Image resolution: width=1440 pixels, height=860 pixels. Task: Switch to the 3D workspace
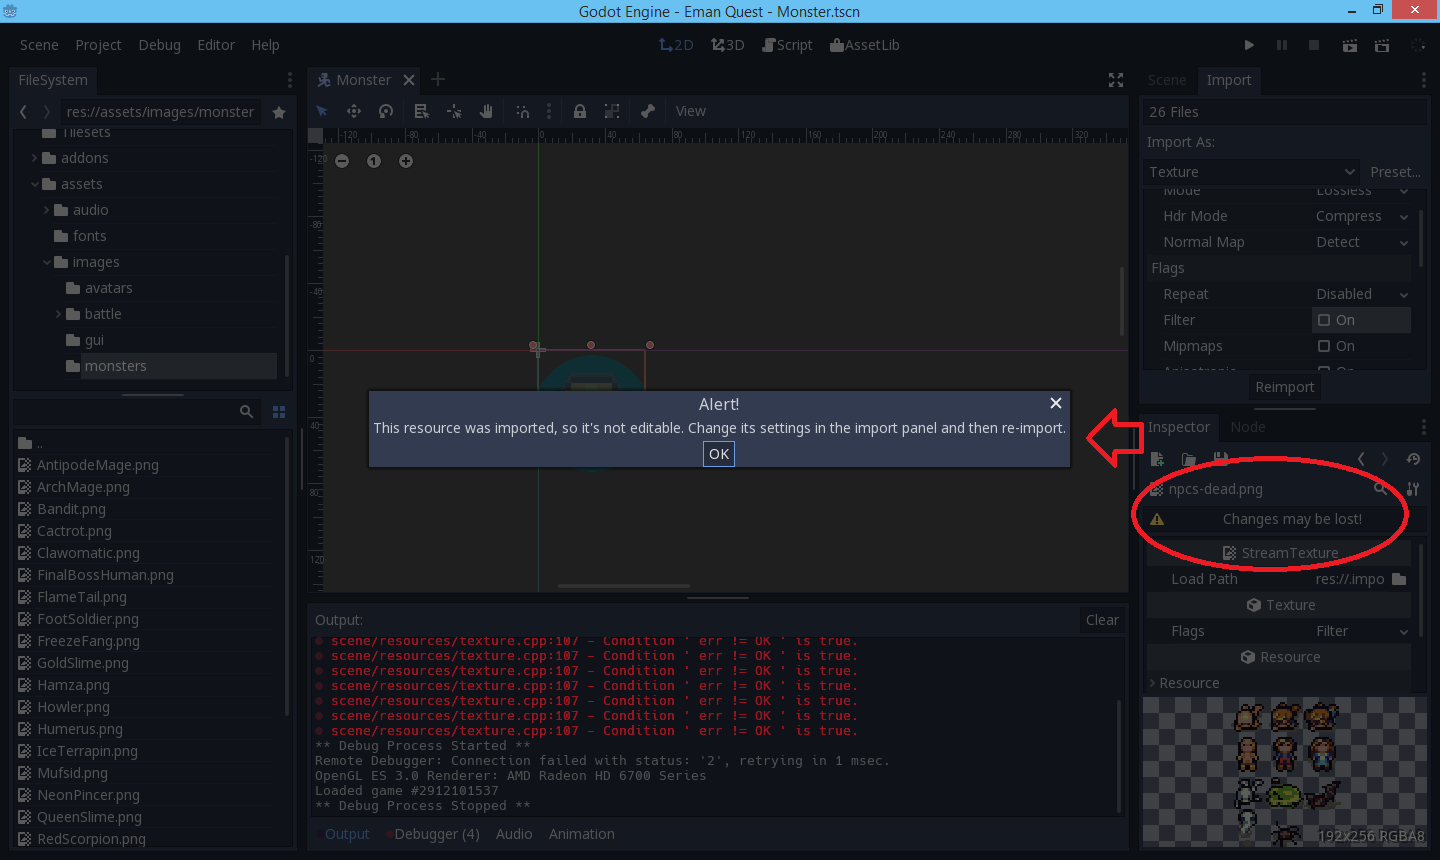click(727, 45)
